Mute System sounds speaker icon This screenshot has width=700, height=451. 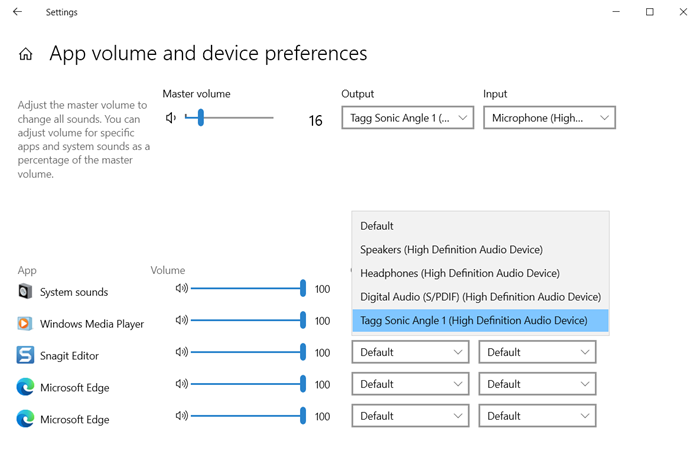coord(181,289)
